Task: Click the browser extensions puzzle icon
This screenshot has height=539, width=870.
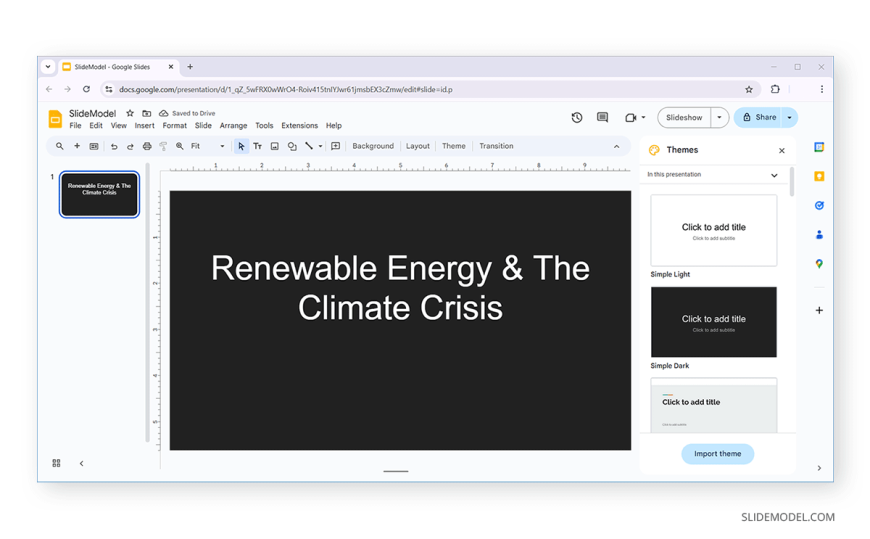Action: (x=775, y=89)
